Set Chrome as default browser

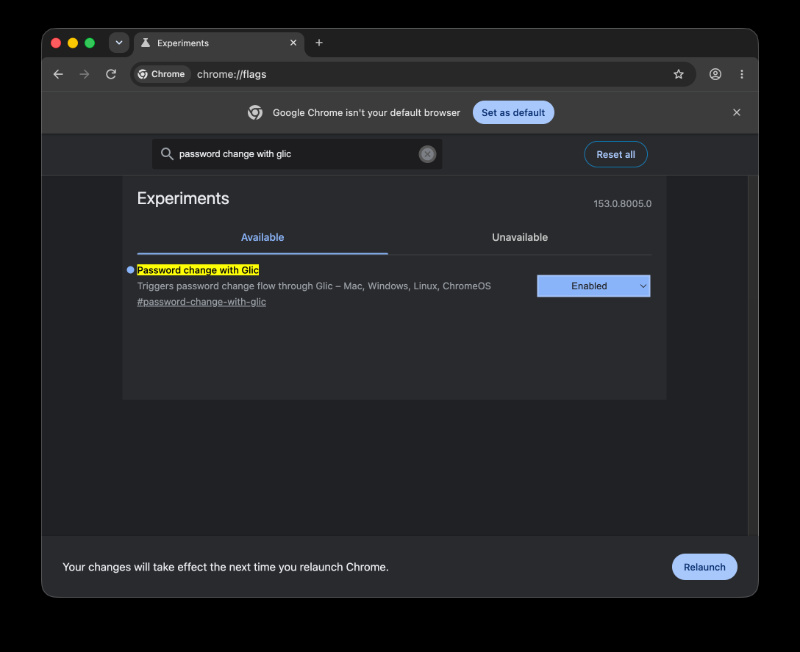[513, 113]
